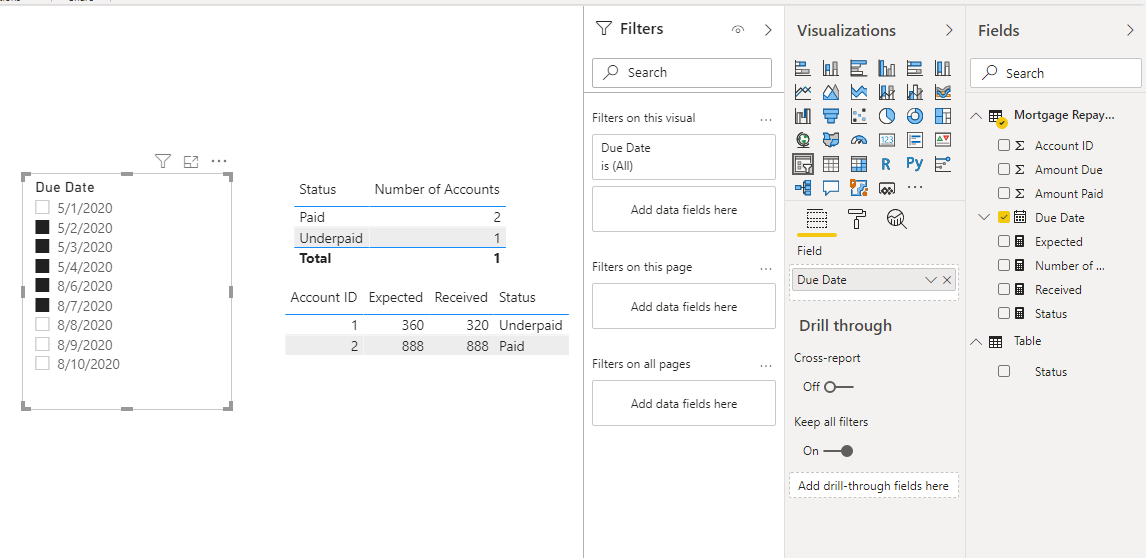Click into the Filters pane Search box
The height and width of the screenshot is (558, 1146).
pos(681,72)
